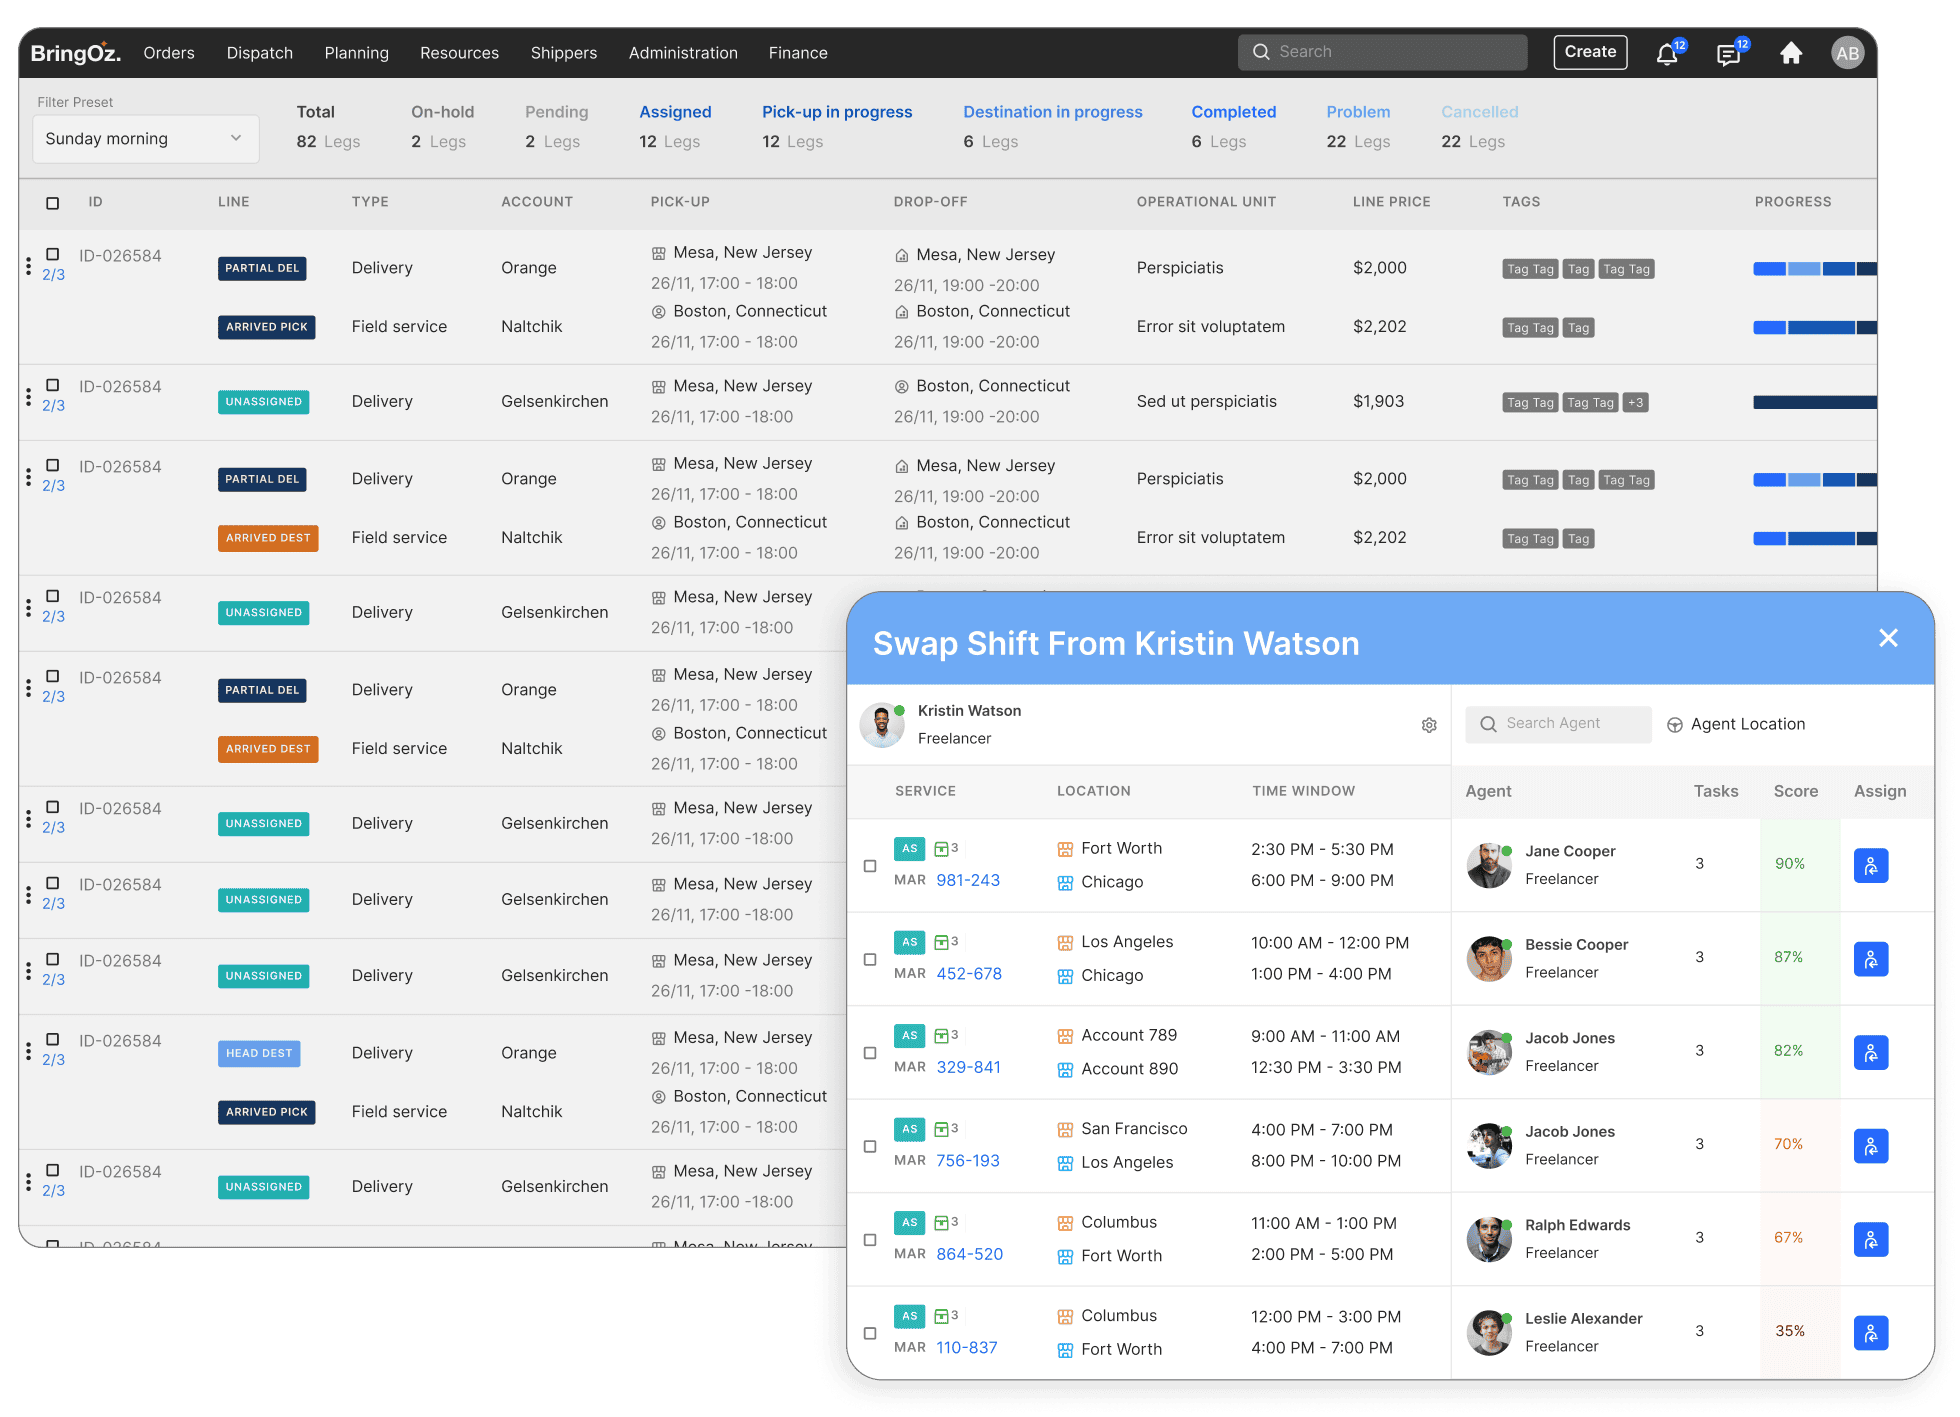The height and width of the screenshot is (1417, 1960).
Task: Click the progress bar of first Perspiciatis row
Action: click(1814, 269)
